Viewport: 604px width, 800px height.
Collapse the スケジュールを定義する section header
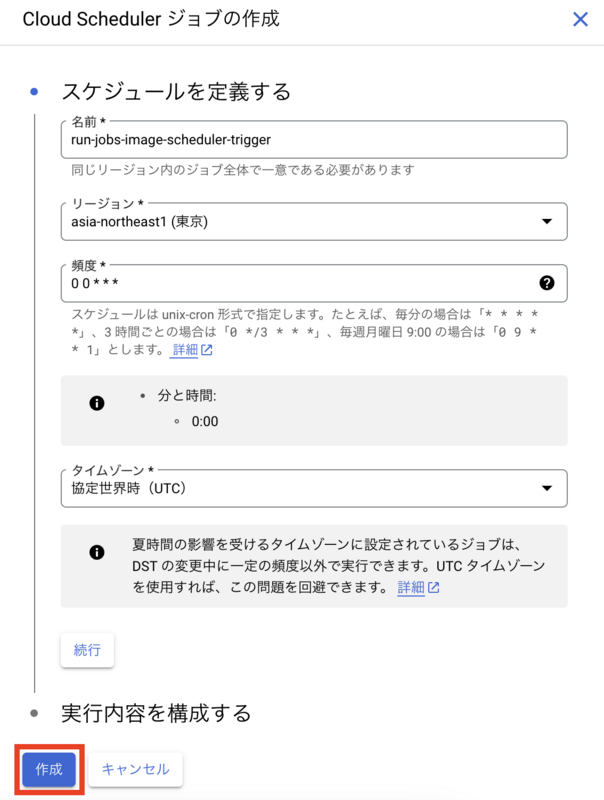[x=176, y=92]
